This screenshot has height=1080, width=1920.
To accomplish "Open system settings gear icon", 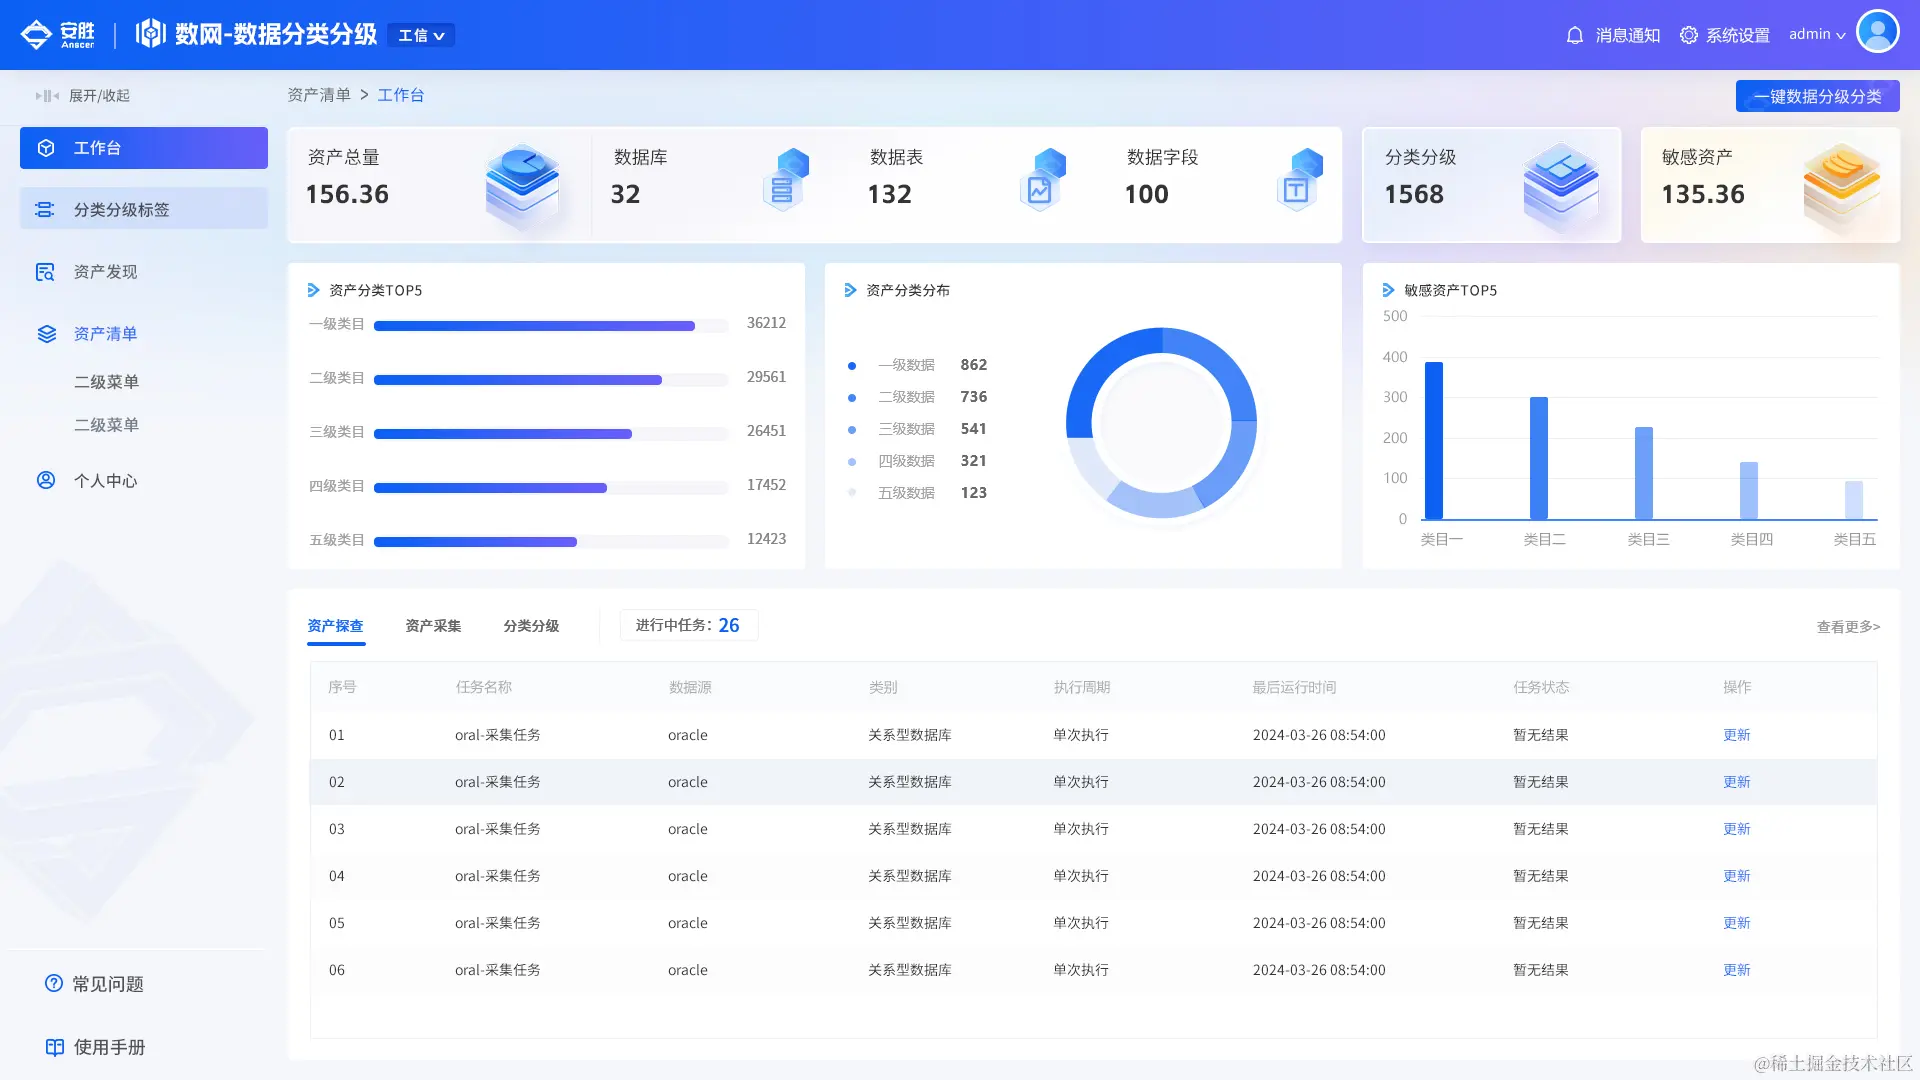I will point(1689,35).
